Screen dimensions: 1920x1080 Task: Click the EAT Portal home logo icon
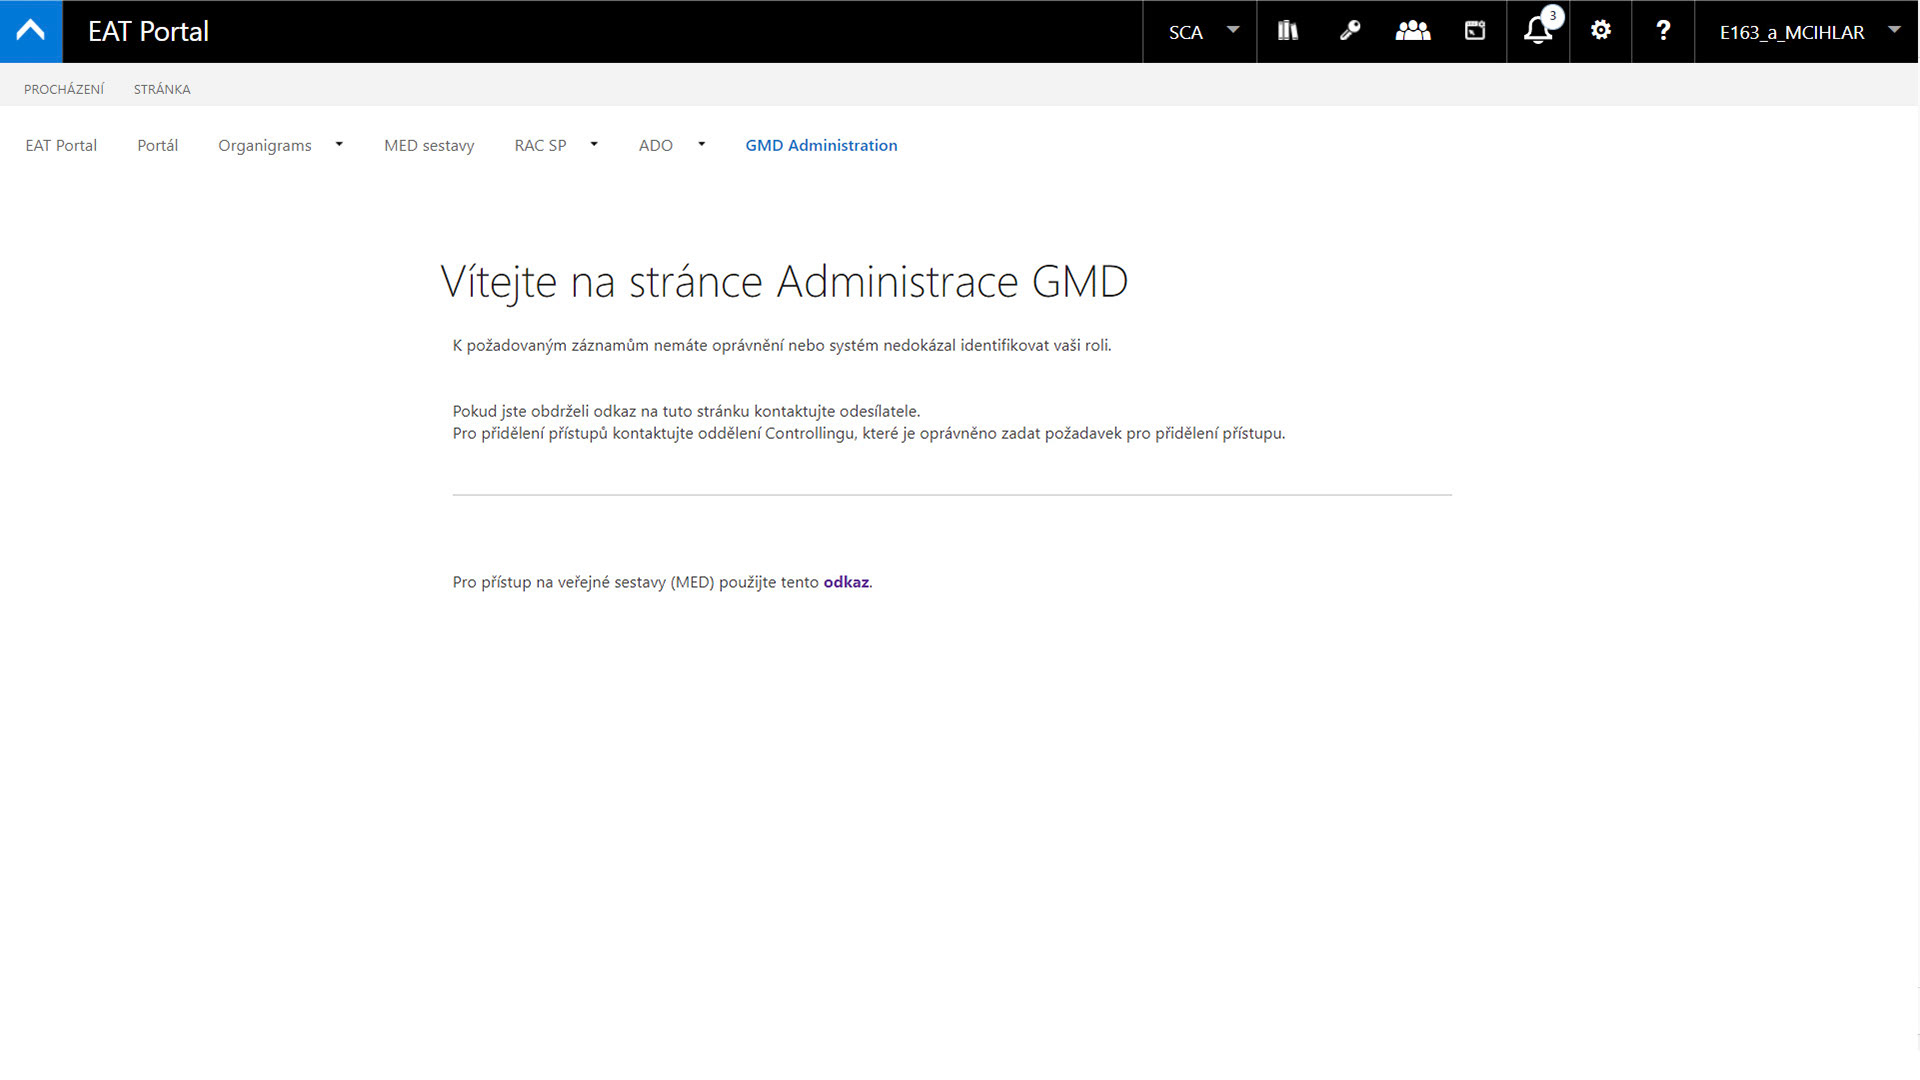click(30, 31)
